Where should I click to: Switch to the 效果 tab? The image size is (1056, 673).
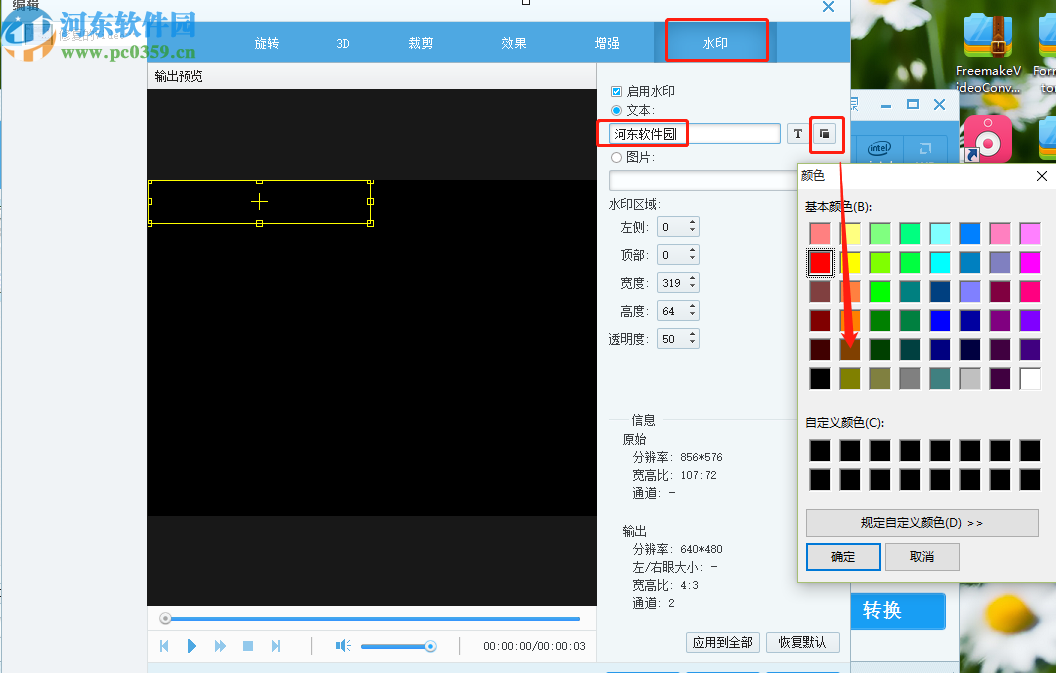point(513,43)
